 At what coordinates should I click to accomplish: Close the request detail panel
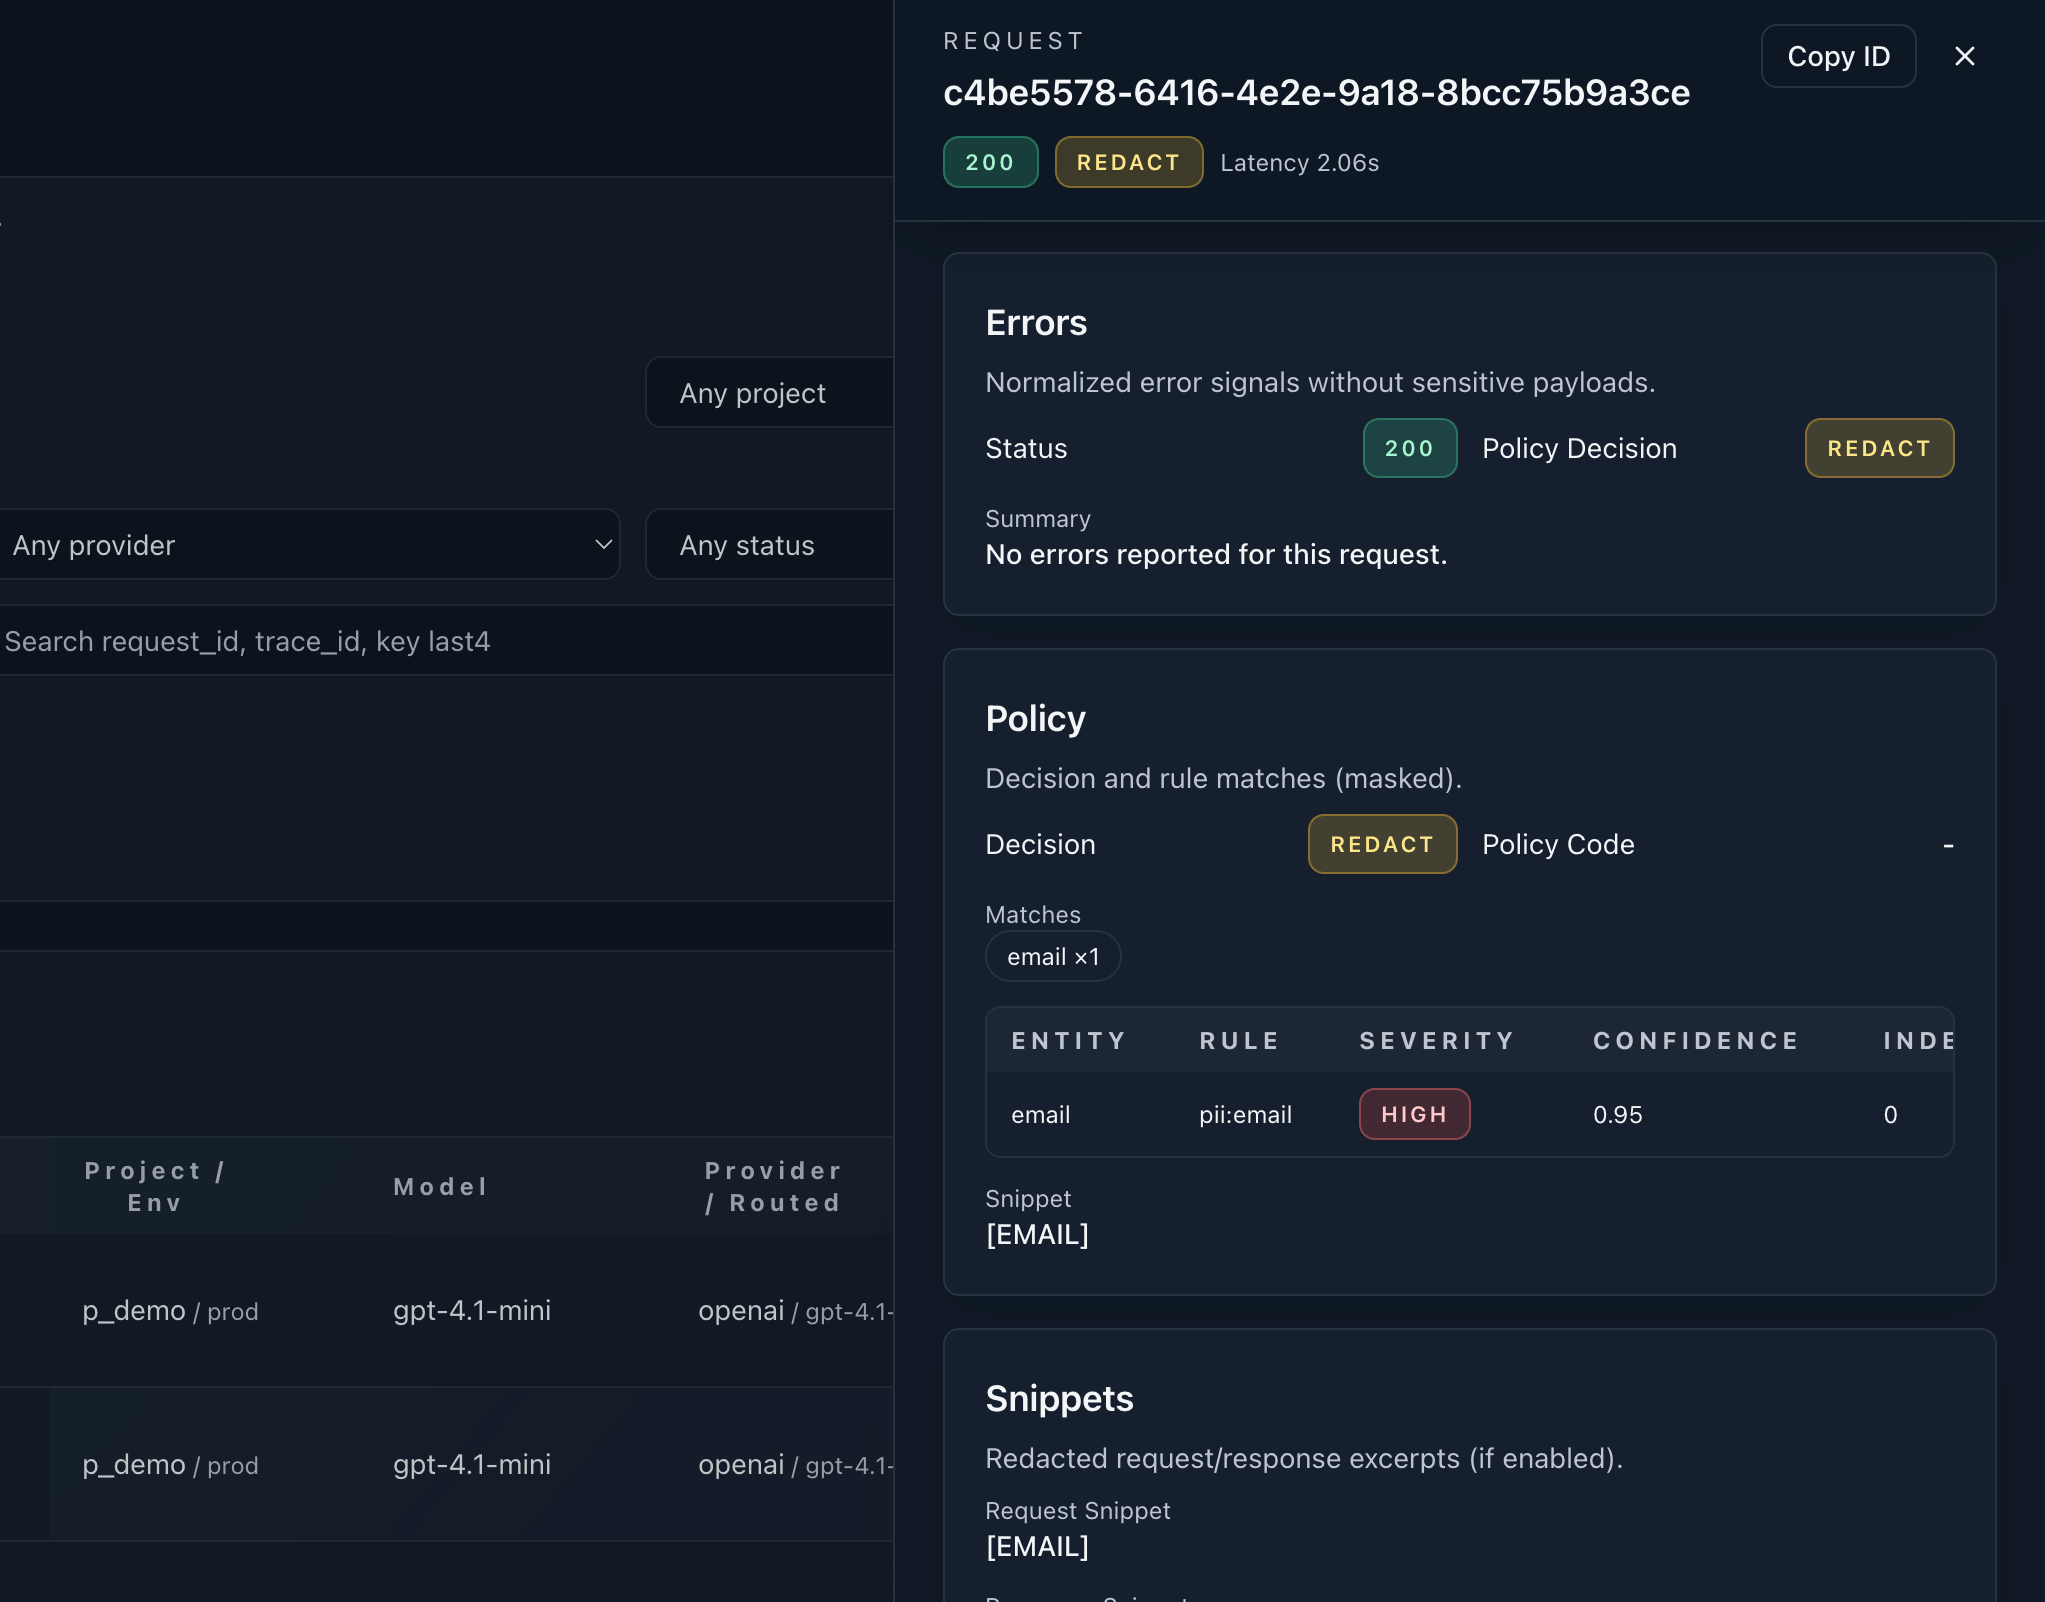point(1965,56)
